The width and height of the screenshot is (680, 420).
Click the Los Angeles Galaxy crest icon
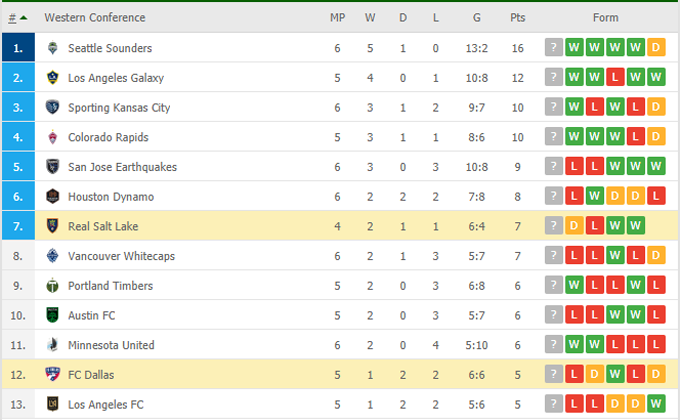(53, 78)
